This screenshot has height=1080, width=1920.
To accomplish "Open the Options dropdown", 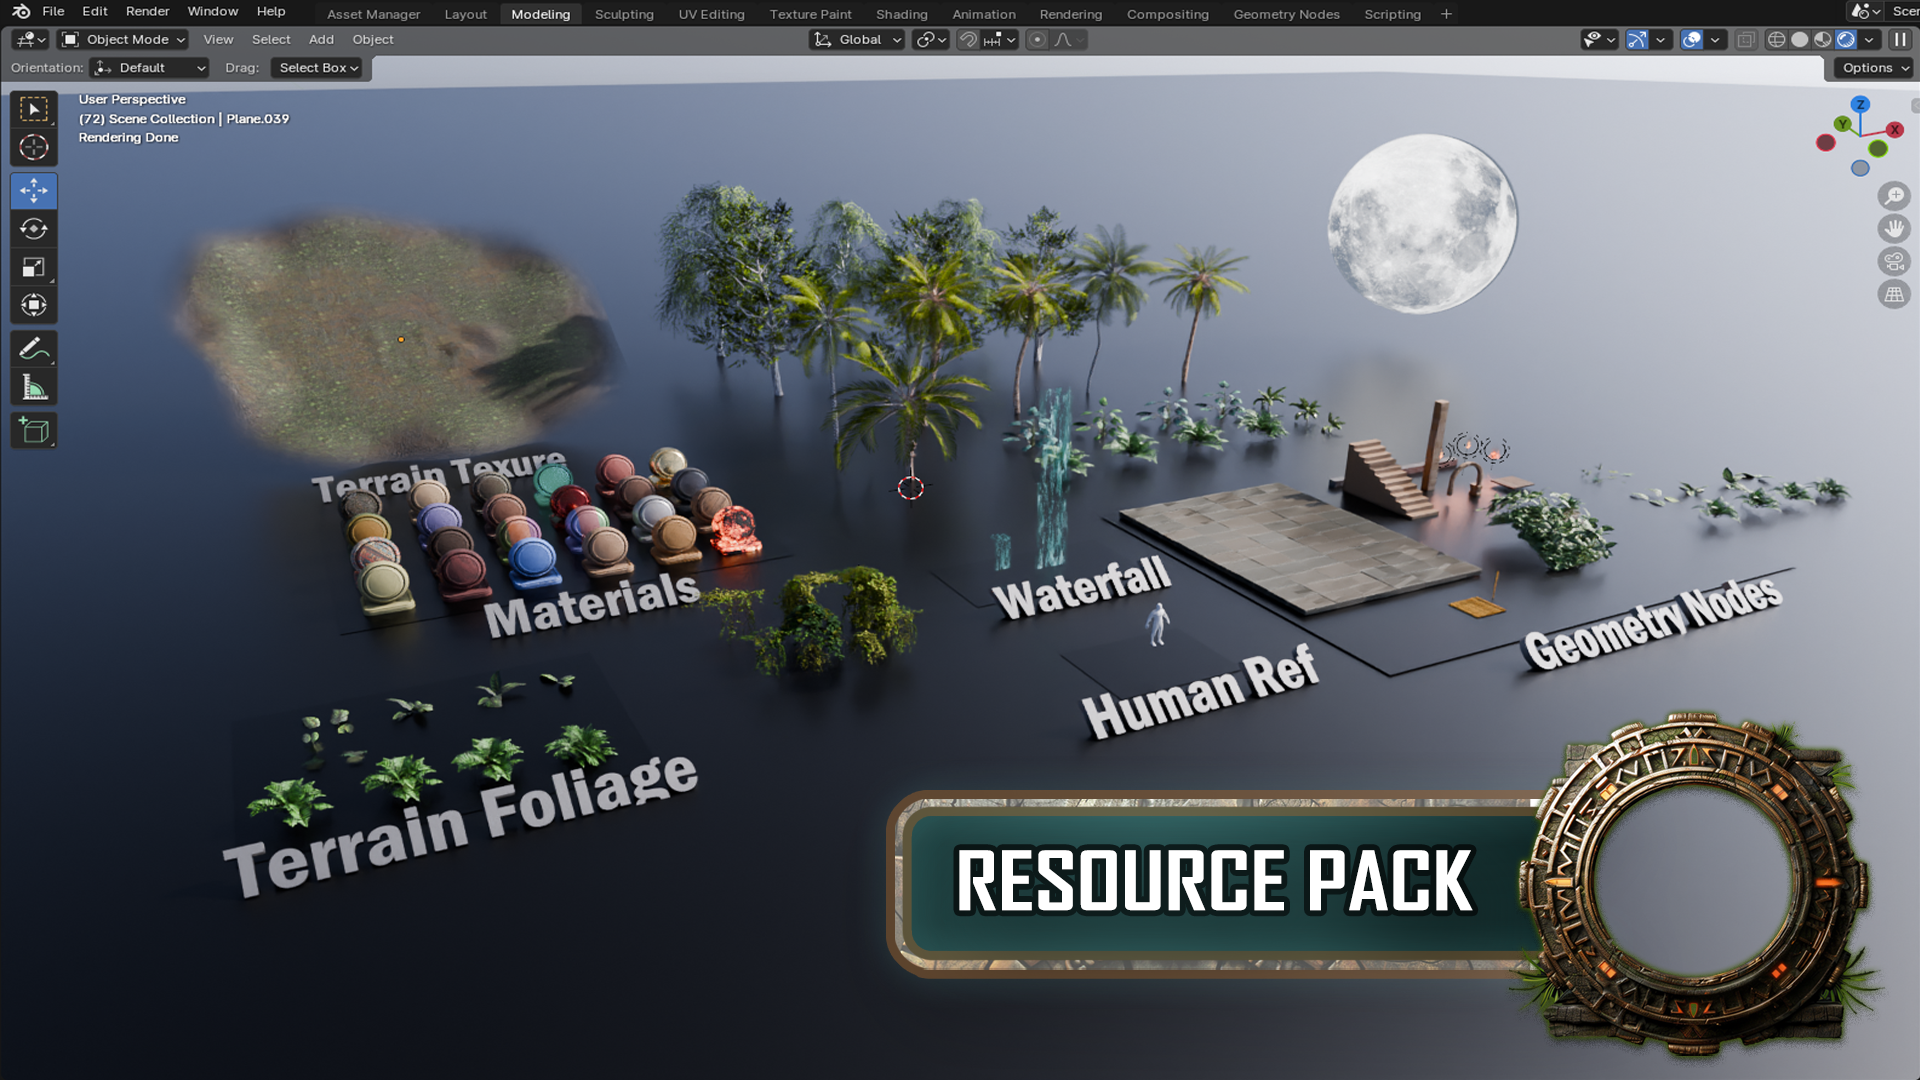I will [x=1874, y=68].
